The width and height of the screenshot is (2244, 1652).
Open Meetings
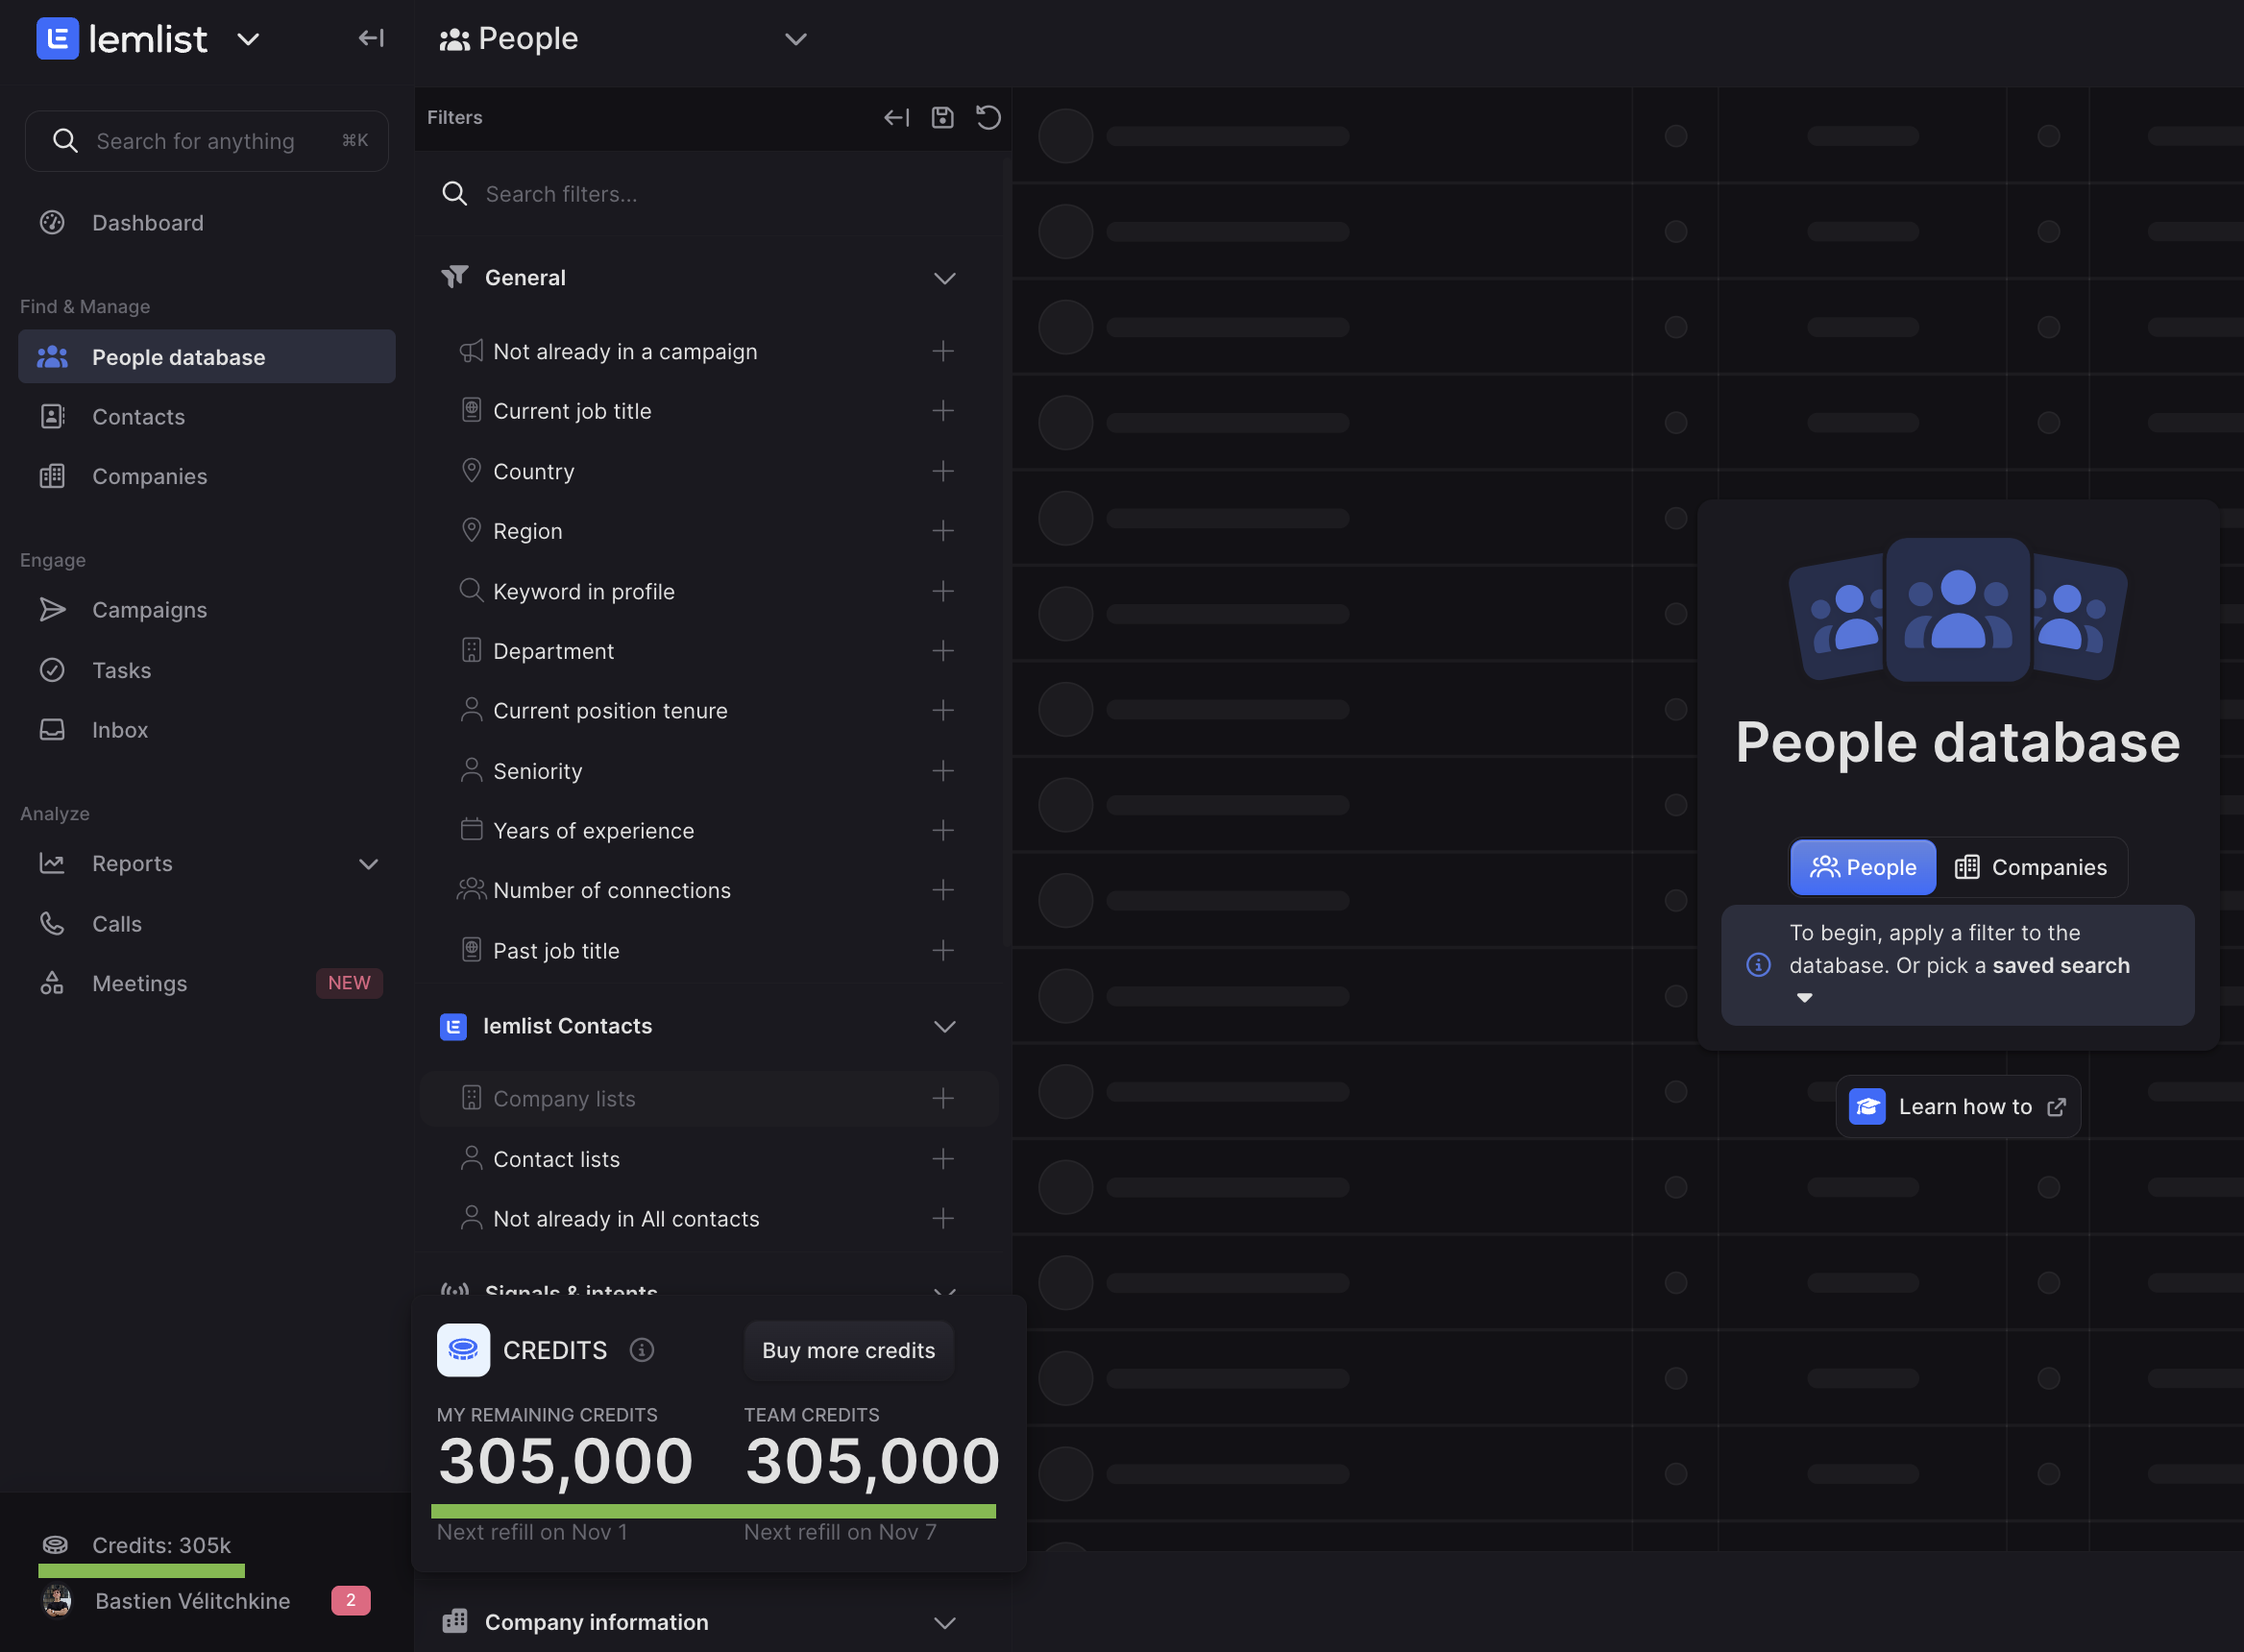207,984
